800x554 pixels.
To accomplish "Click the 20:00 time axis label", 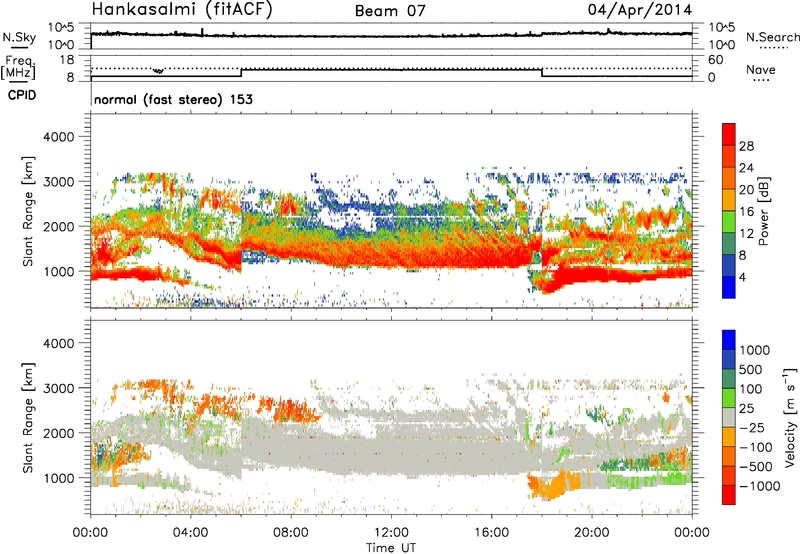I will point(591,533).
